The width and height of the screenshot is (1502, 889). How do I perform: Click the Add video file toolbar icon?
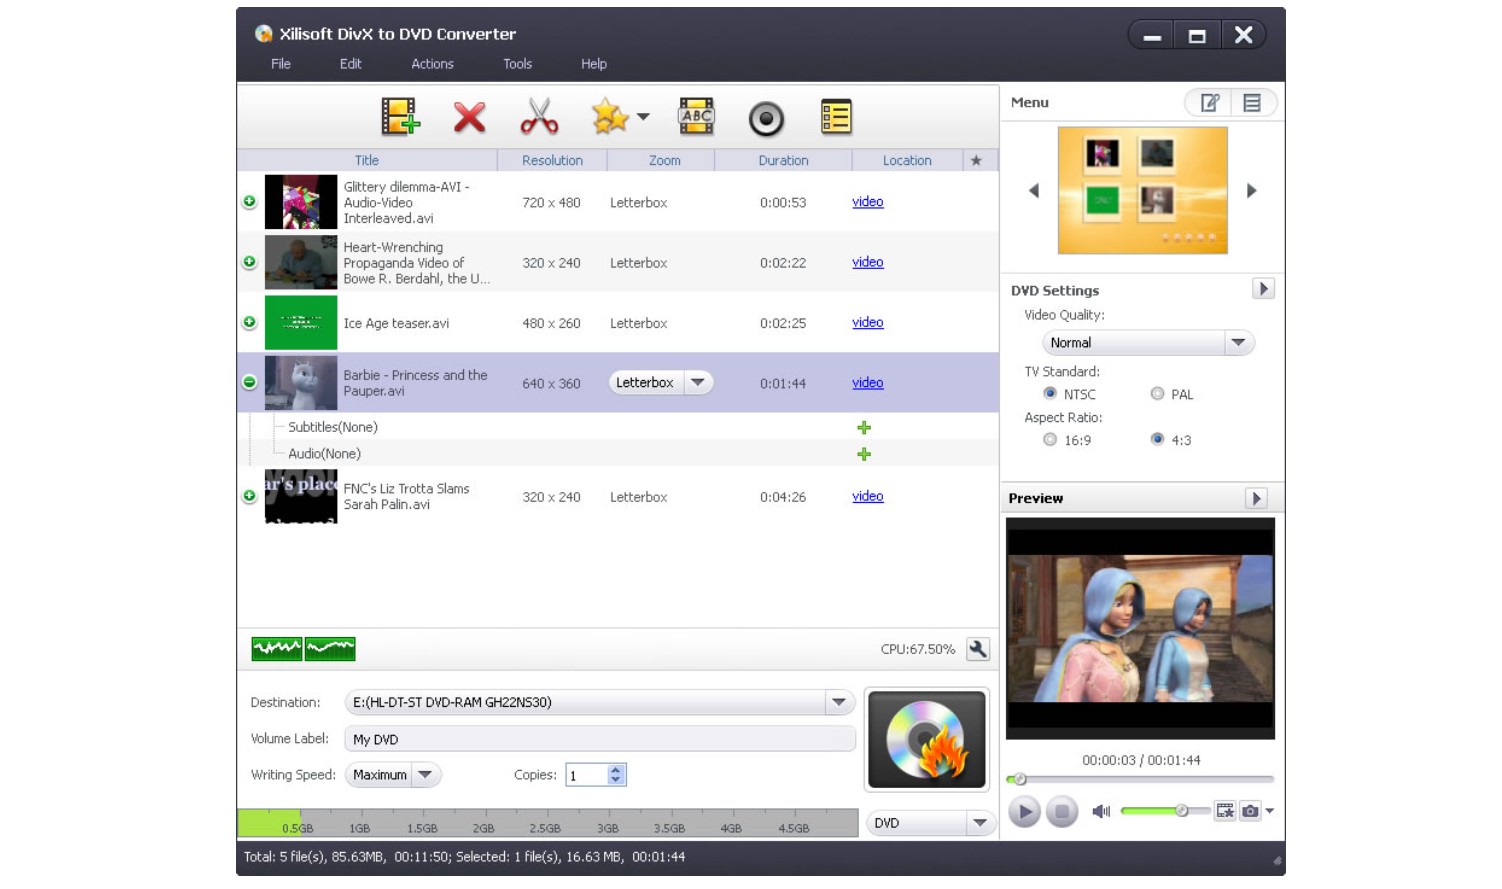[400, 117]
